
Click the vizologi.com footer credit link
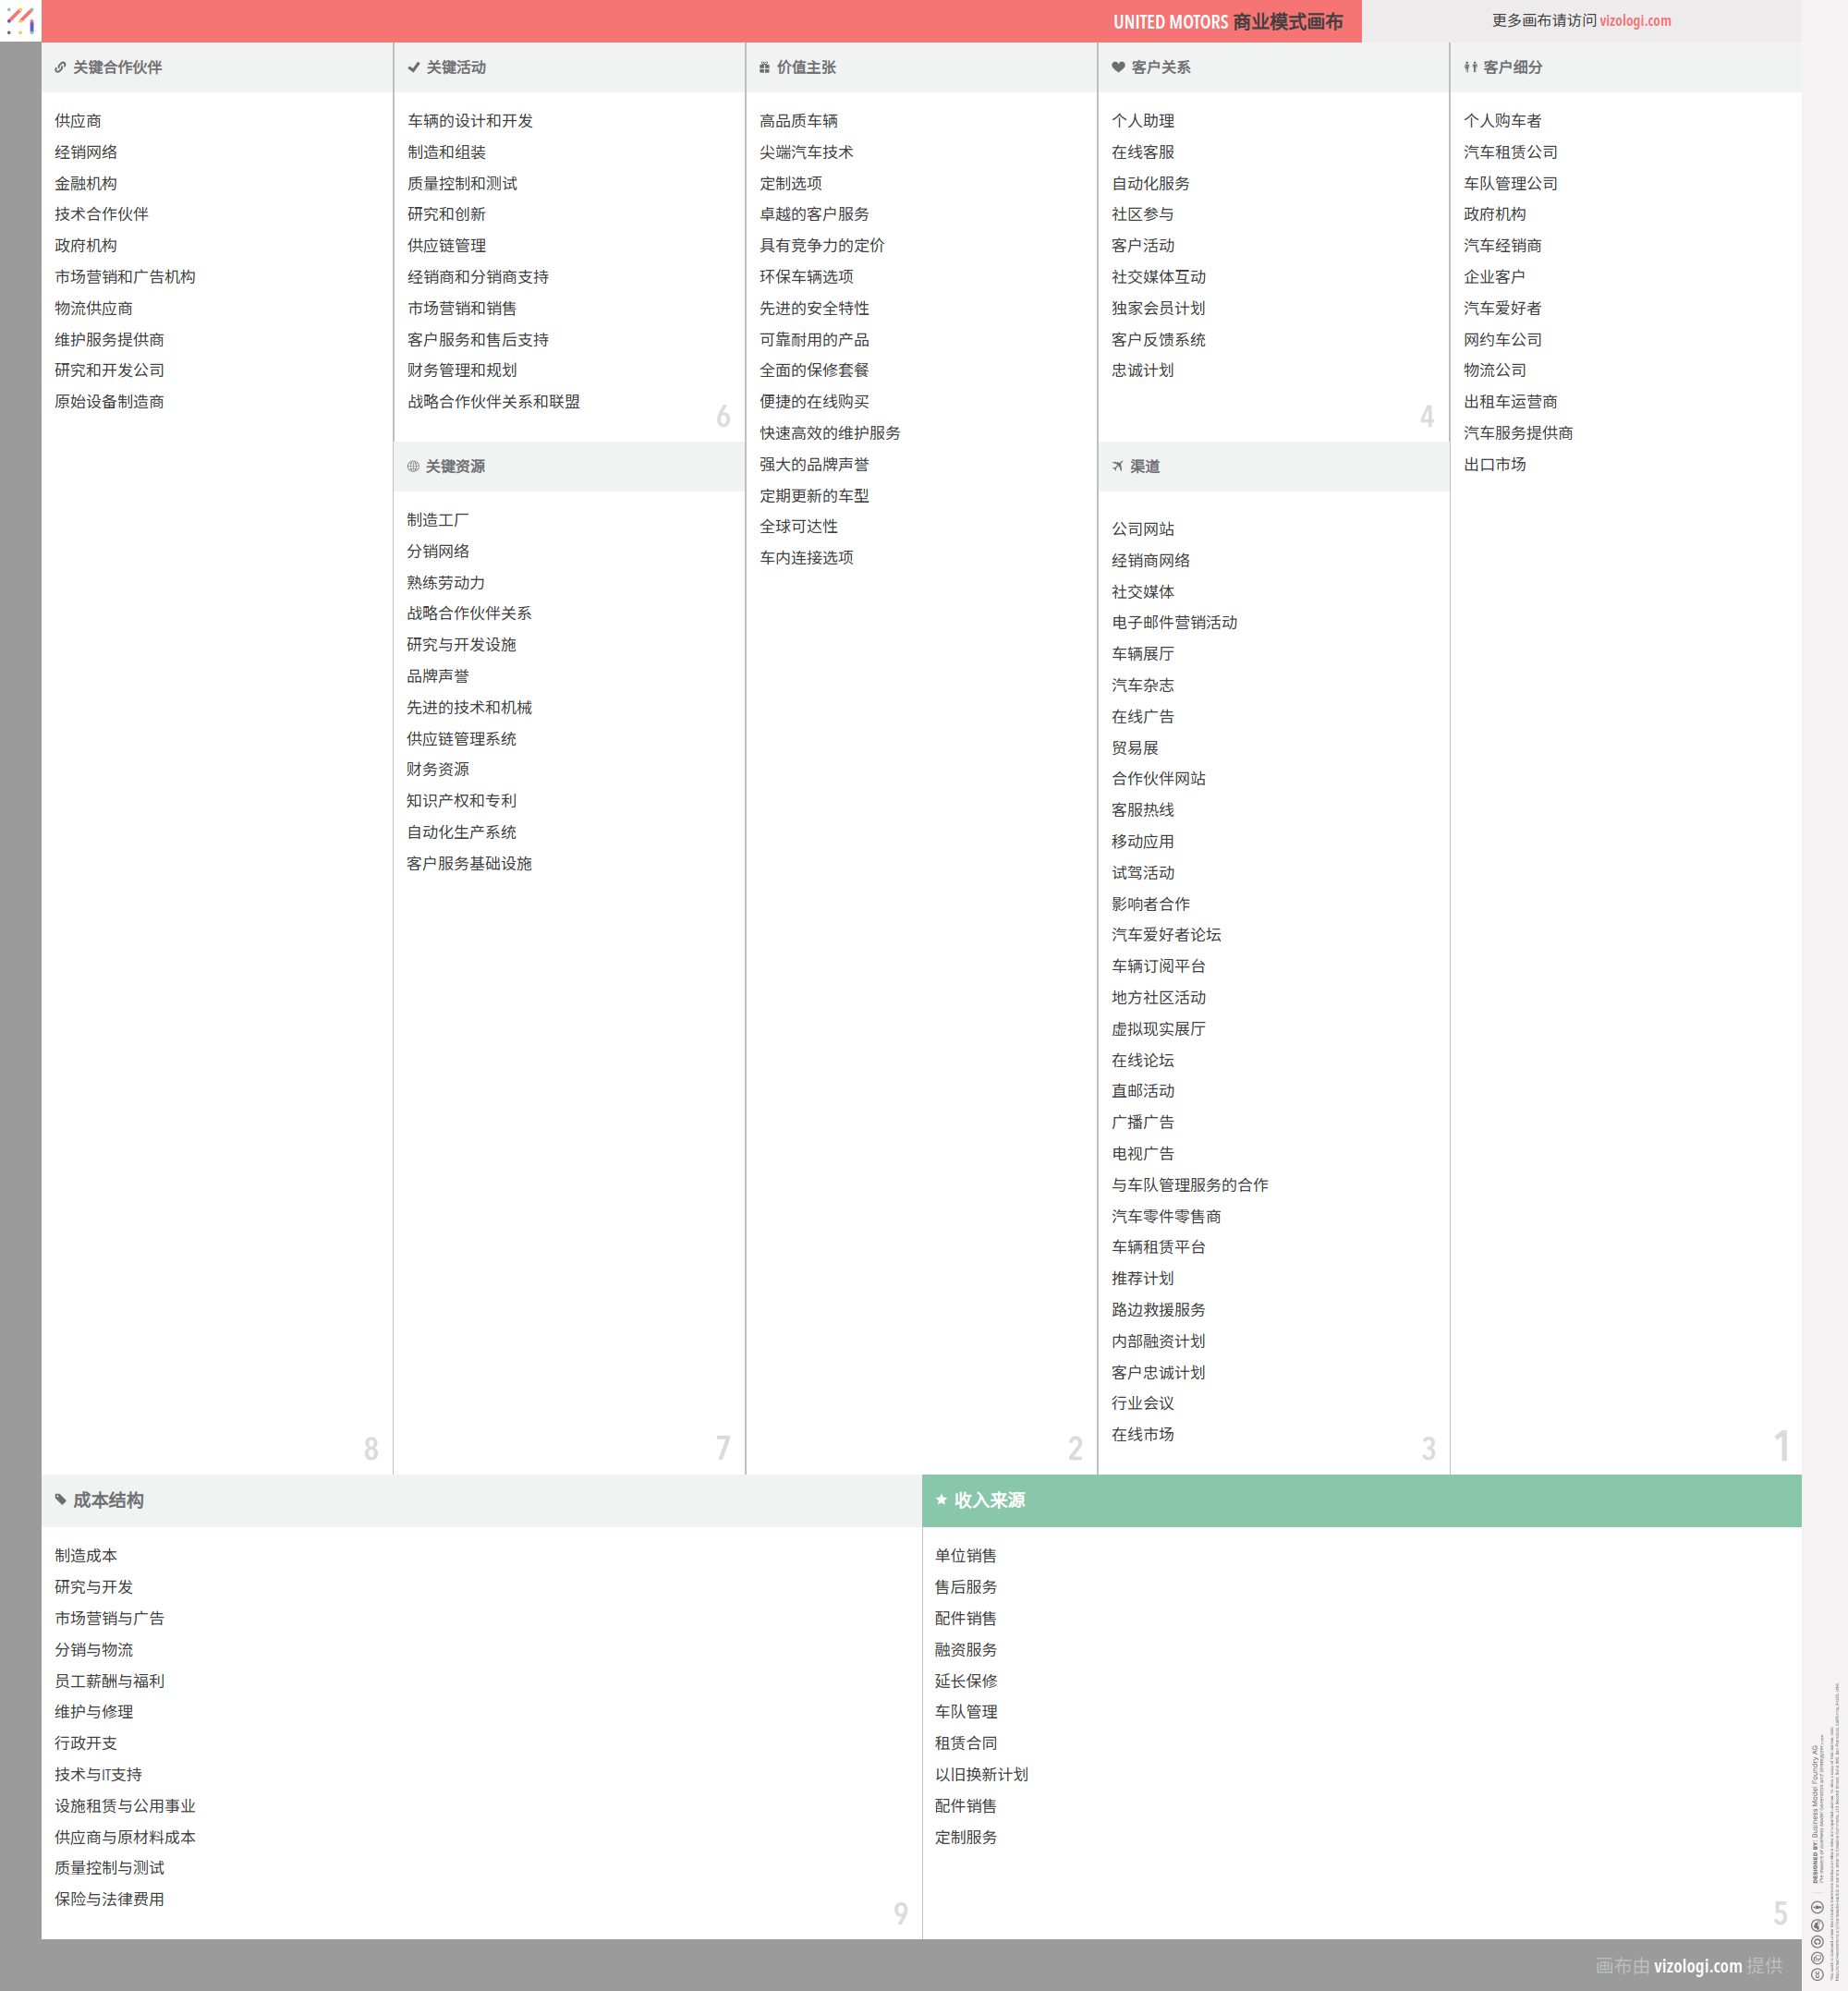tap(1697, 1965)
